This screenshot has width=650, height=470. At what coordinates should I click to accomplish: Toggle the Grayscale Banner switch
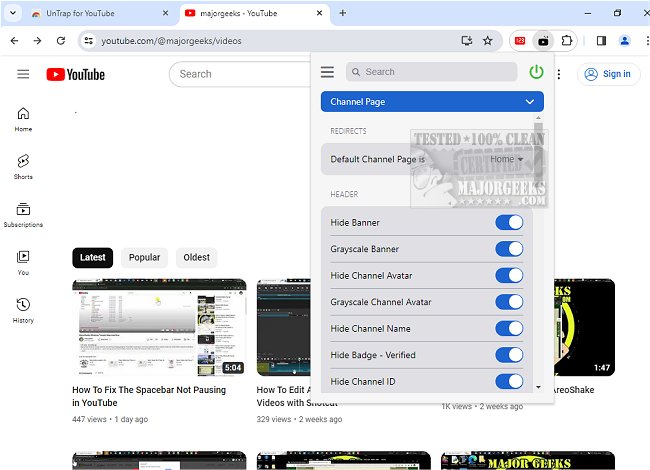coord(509,249)
